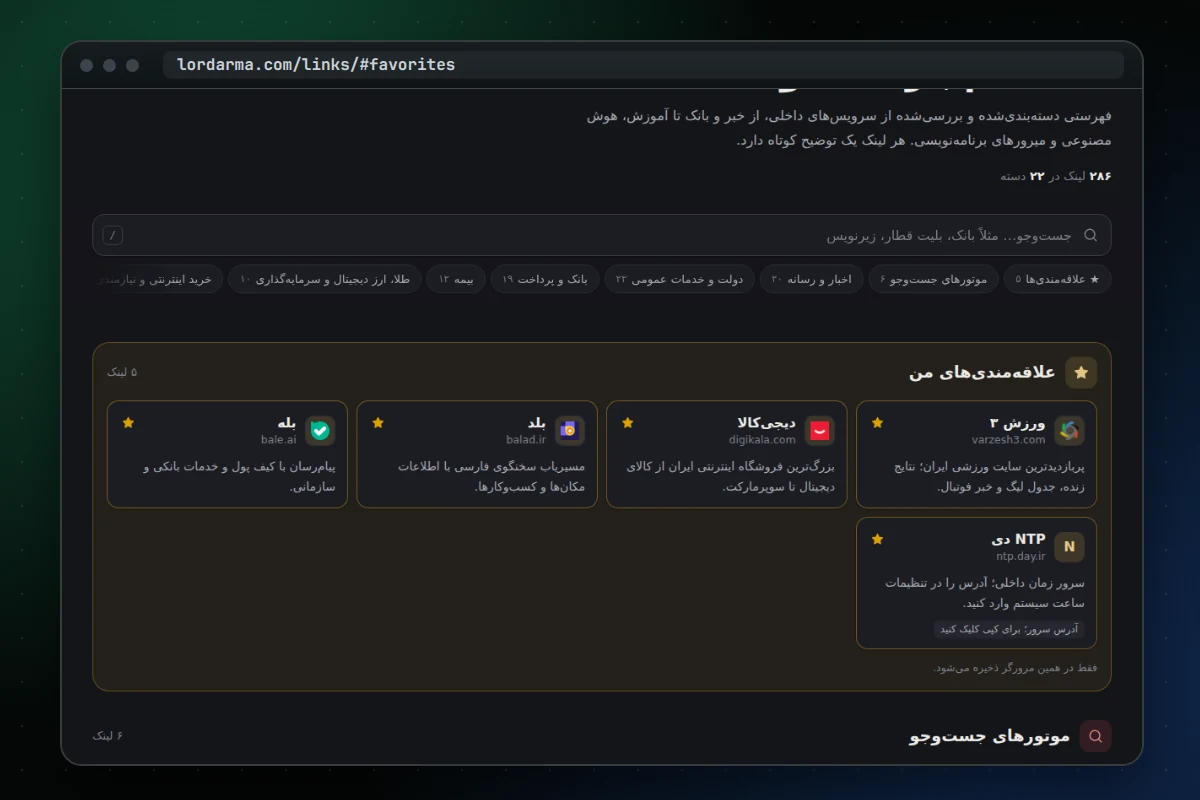Click the "ntp.day.ir" domain text
This screenshot has height=800, width=1200.
[x=1020, y=556]
